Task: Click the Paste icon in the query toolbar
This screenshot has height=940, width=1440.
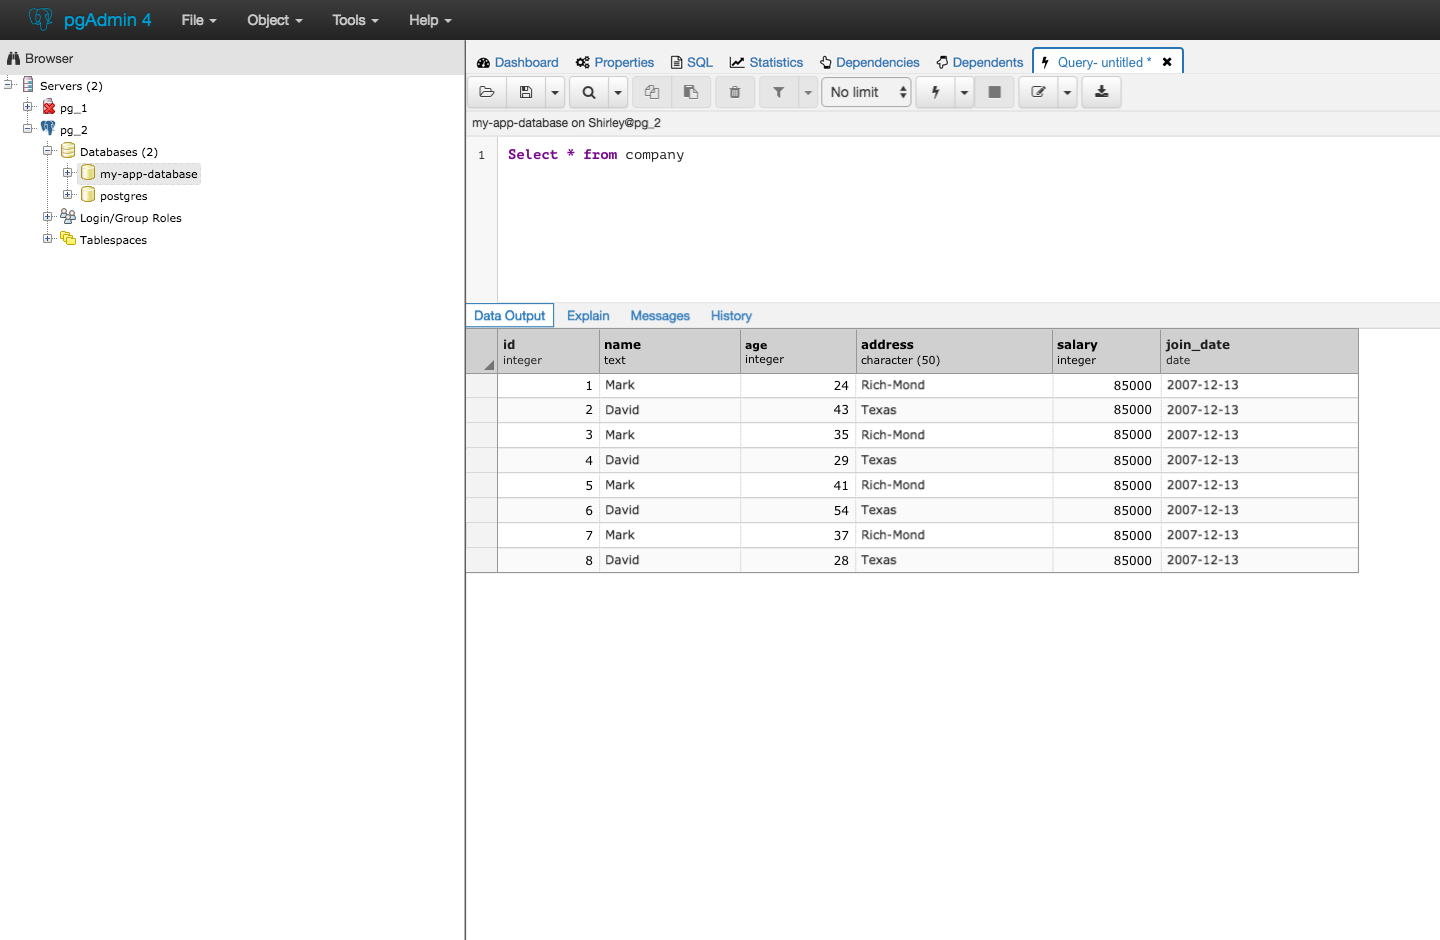Action: click(x=691, y=92)
